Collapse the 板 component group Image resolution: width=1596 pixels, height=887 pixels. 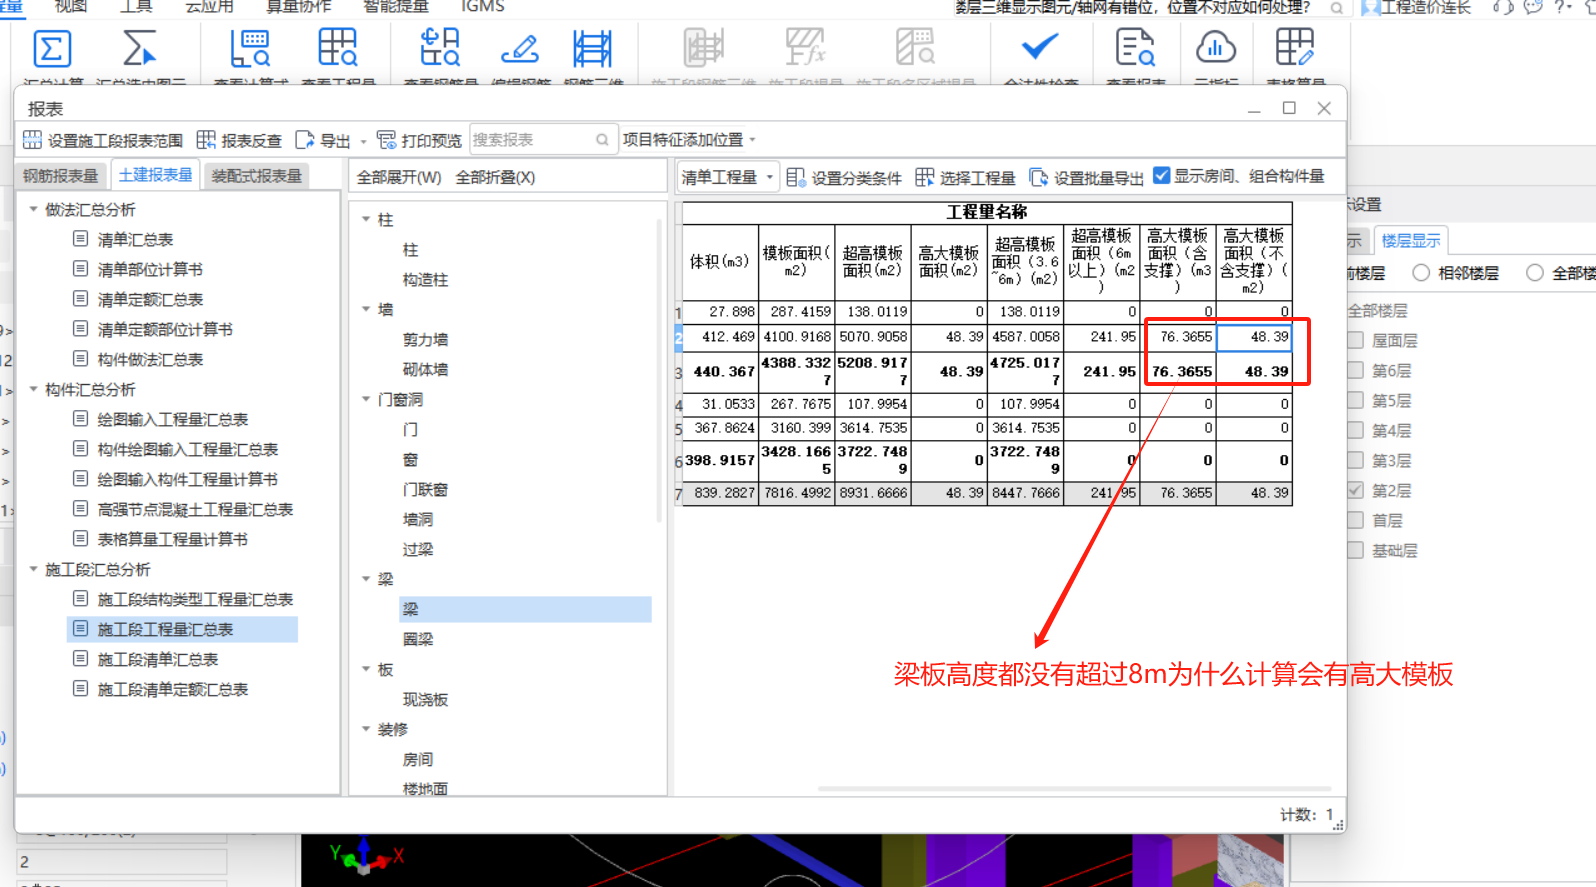tap(366, 669)
